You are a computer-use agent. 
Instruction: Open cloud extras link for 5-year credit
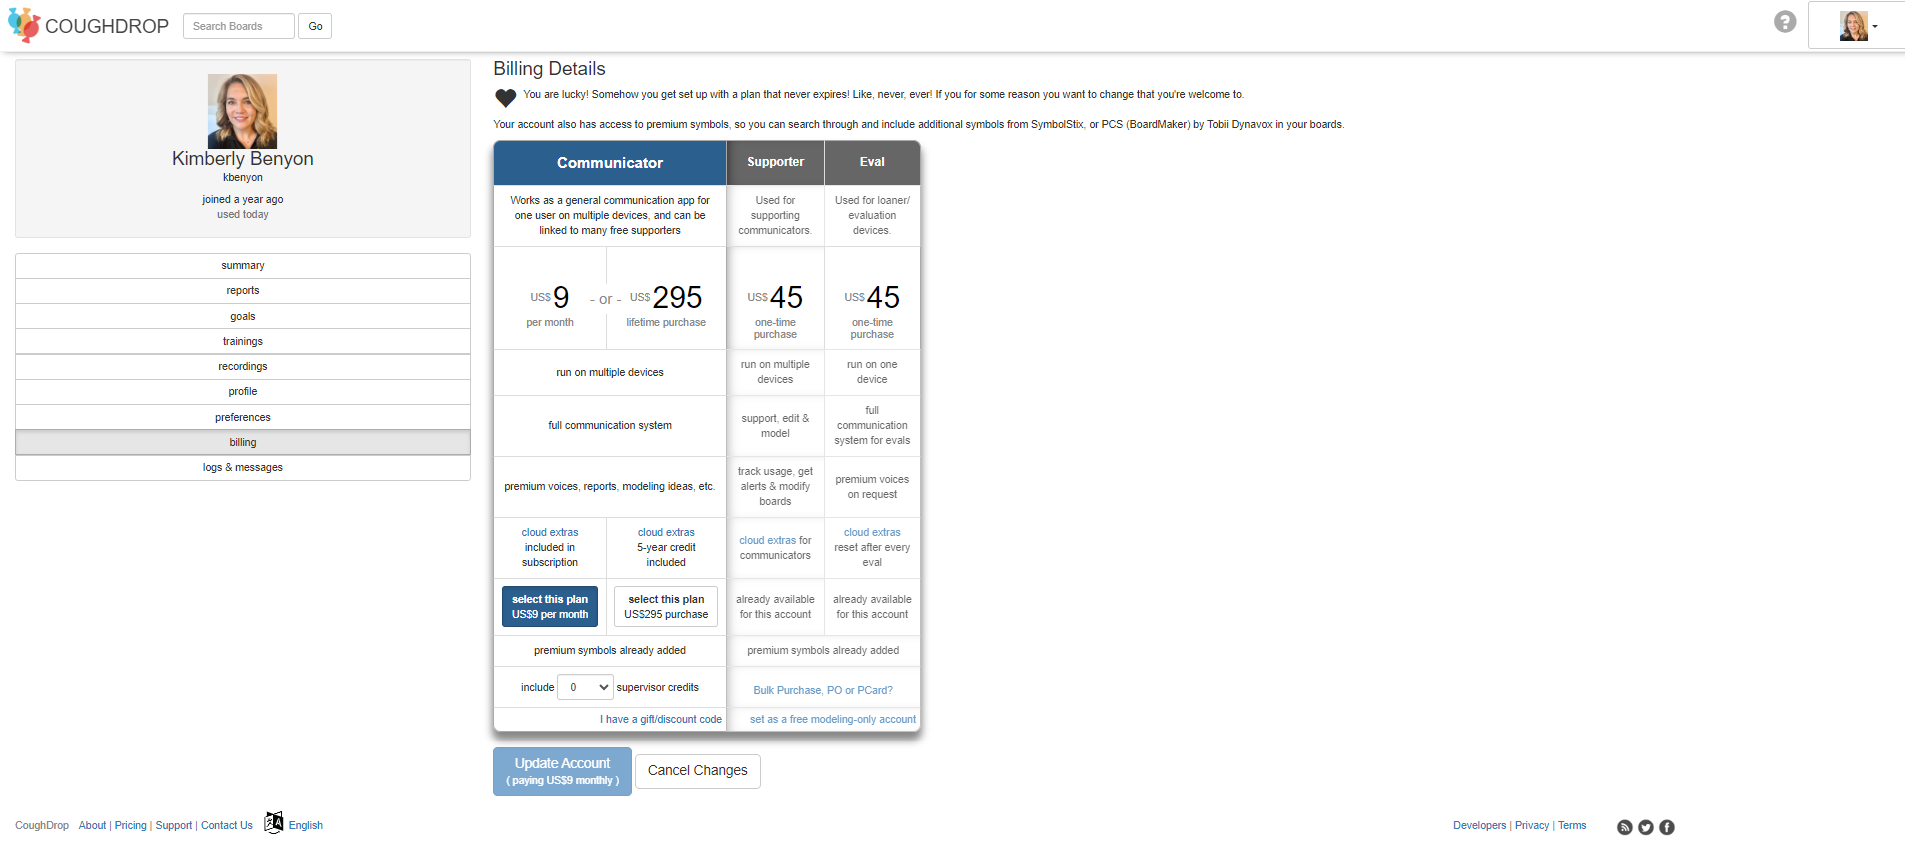coord(666,533)
